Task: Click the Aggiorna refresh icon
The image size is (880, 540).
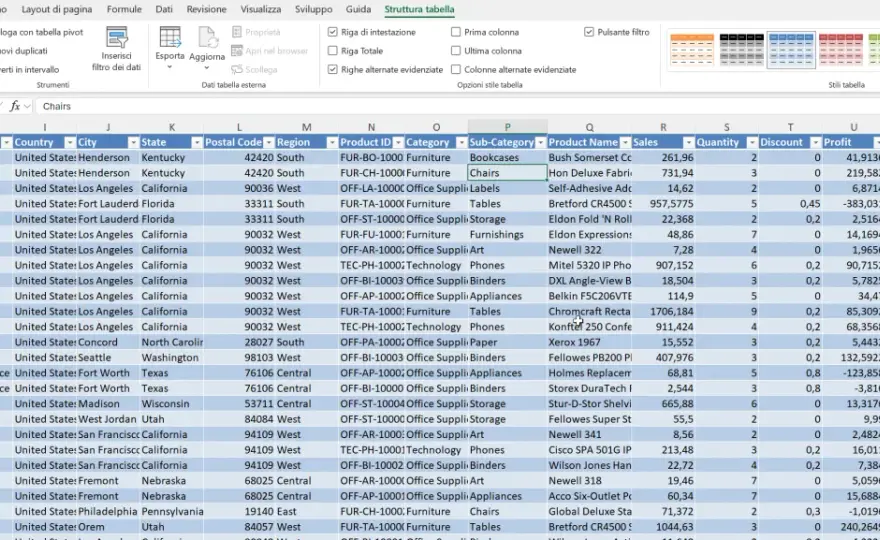Action: click(x=207, y=37)
